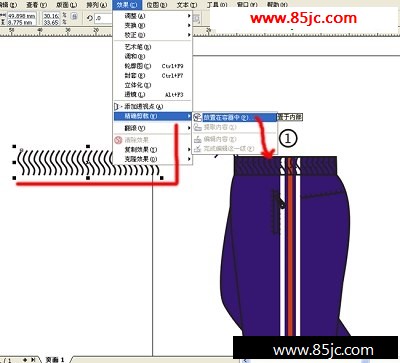Click the 编辑内容 icon in PowerClip submenu
This screenshot has height=363, width=400.
click(x=198, y=139)
